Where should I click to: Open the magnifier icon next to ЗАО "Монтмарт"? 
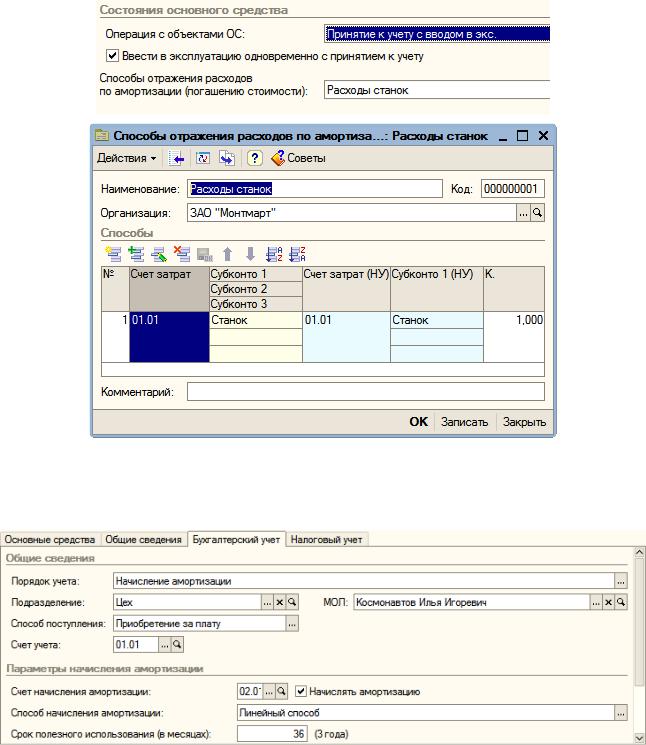pyautogui.click(x=538, y=213)
